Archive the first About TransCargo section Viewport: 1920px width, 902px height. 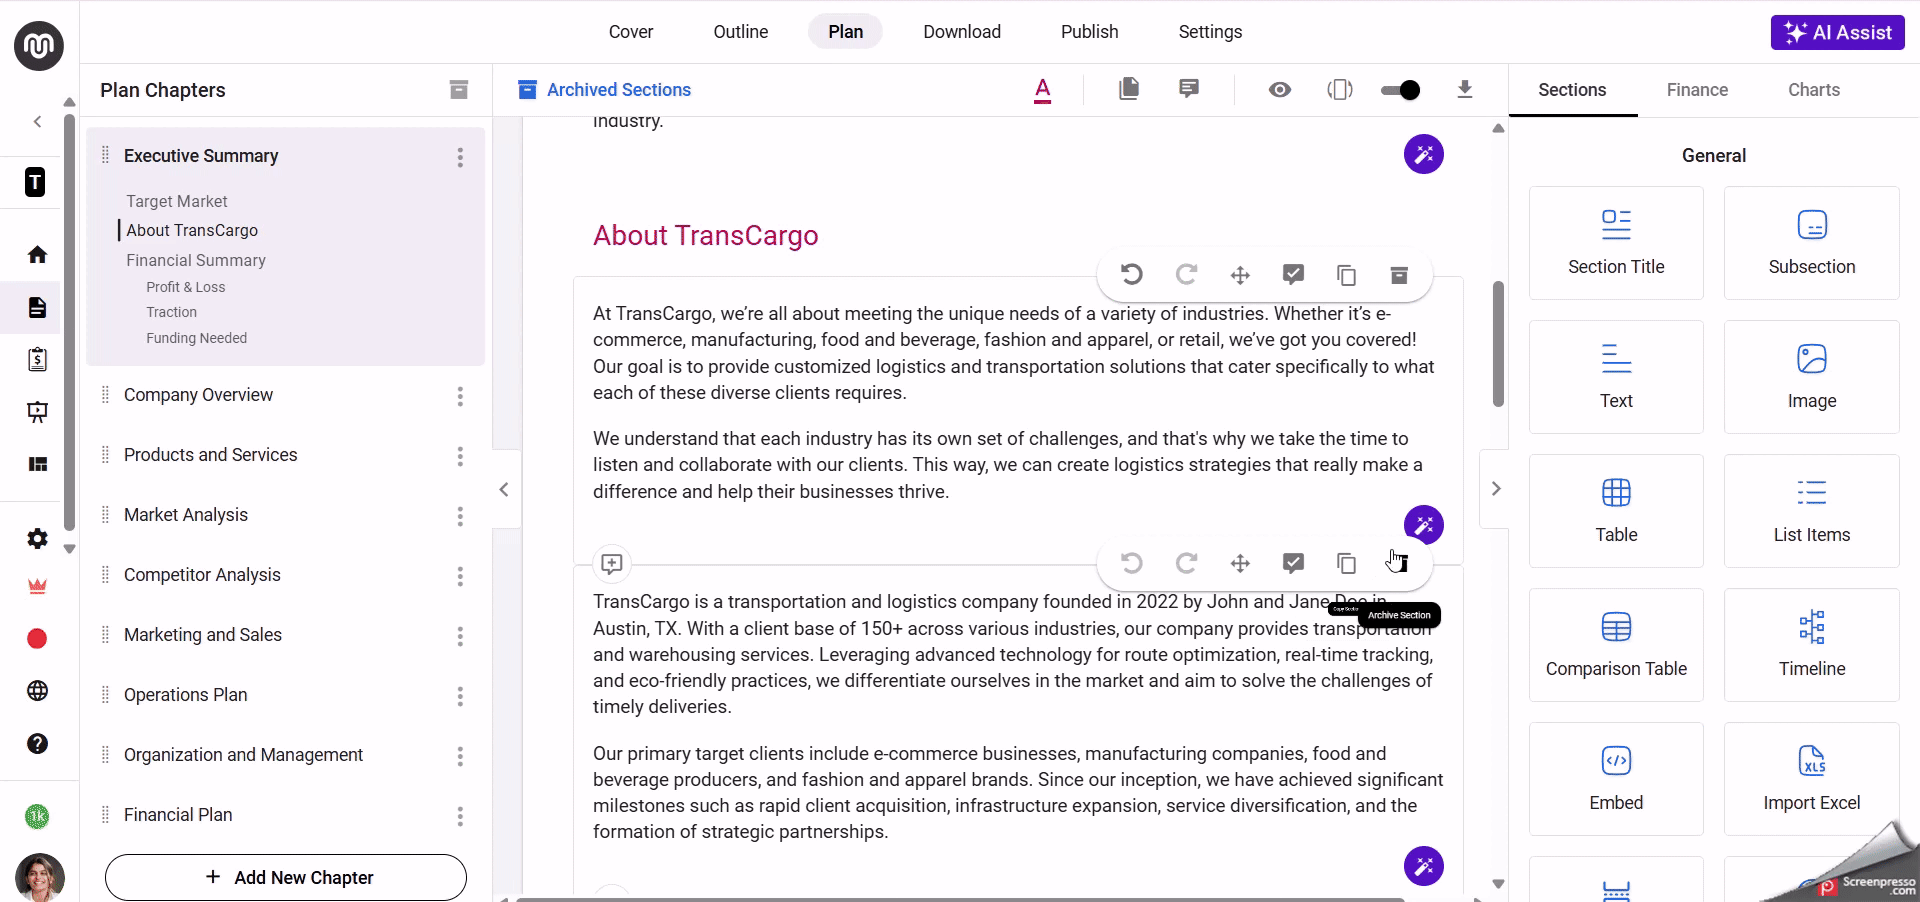pos(1400,275)
